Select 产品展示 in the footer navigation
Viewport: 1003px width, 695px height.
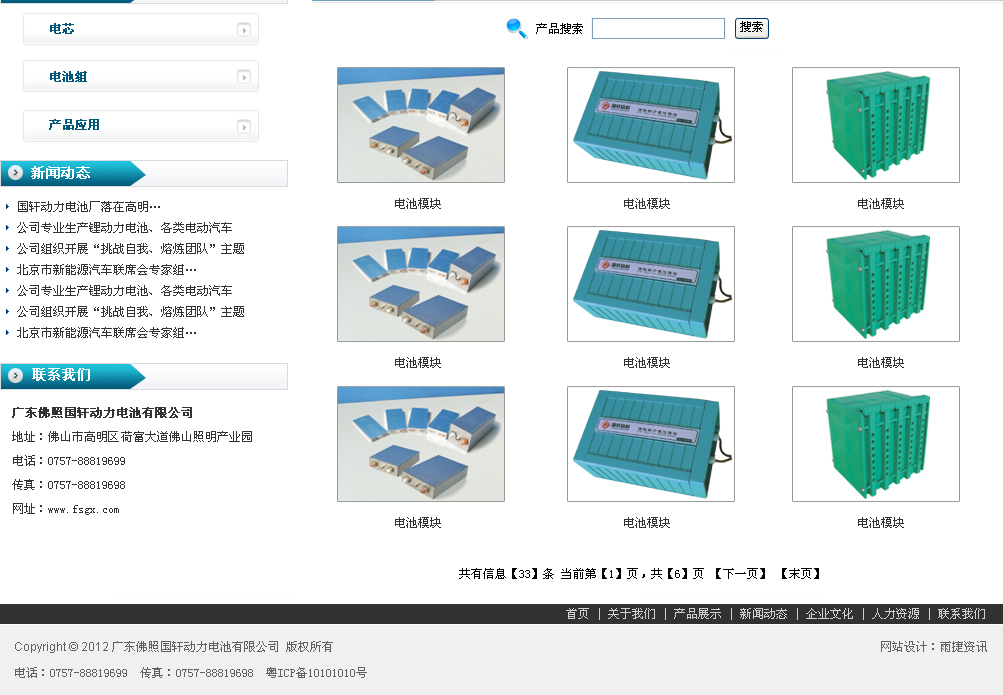[x=697, y=614]
